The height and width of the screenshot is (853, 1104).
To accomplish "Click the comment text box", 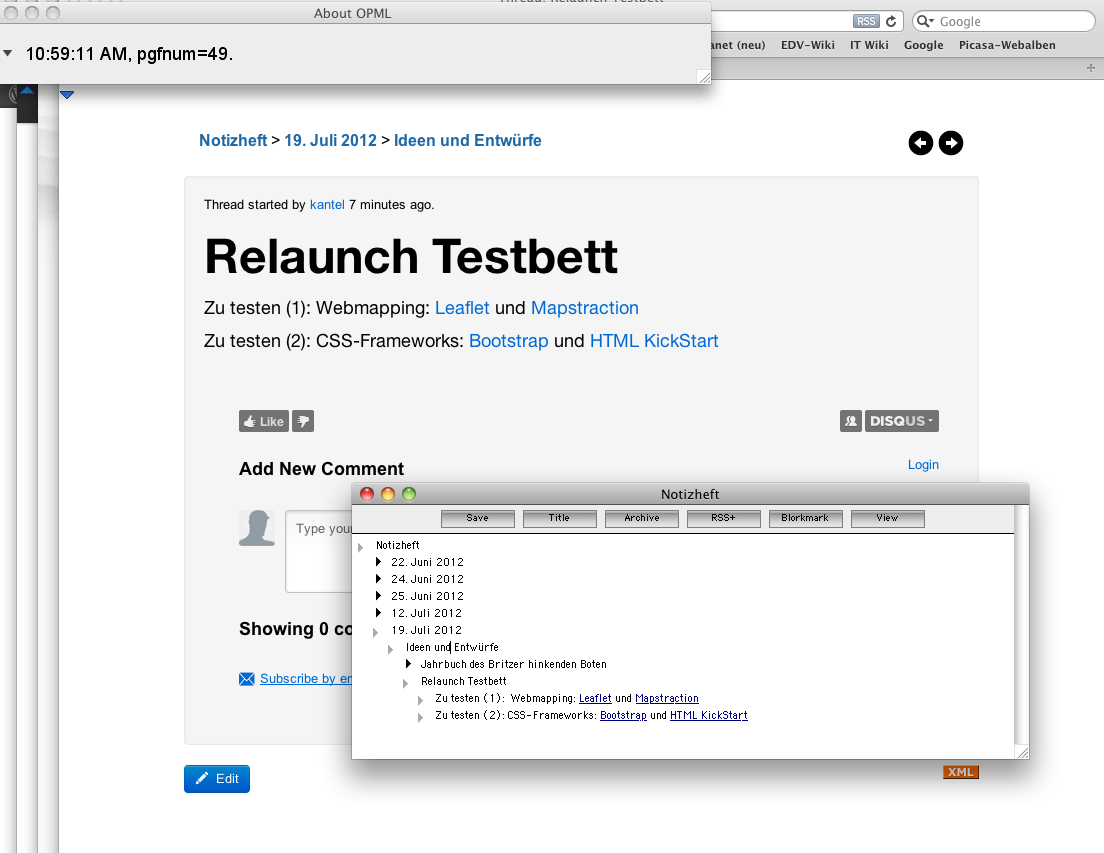I will [x=319, y=551].
